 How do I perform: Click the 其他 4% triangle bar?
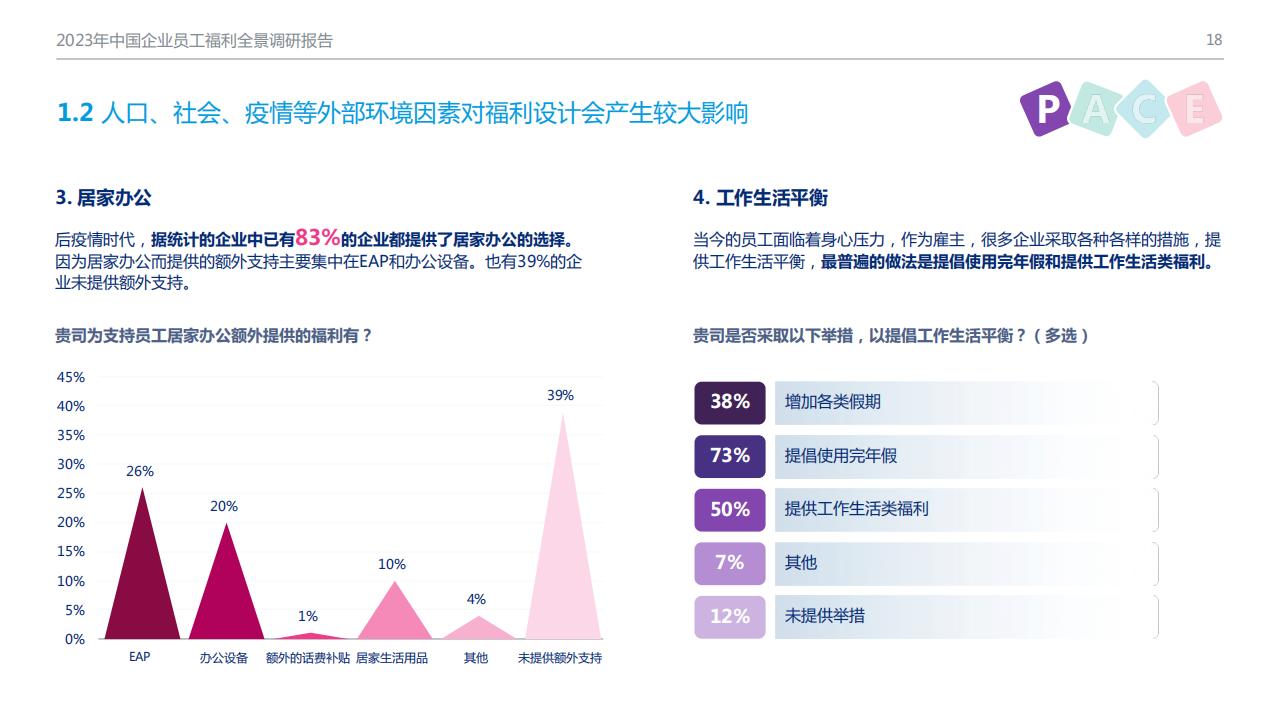click(477, 630)
